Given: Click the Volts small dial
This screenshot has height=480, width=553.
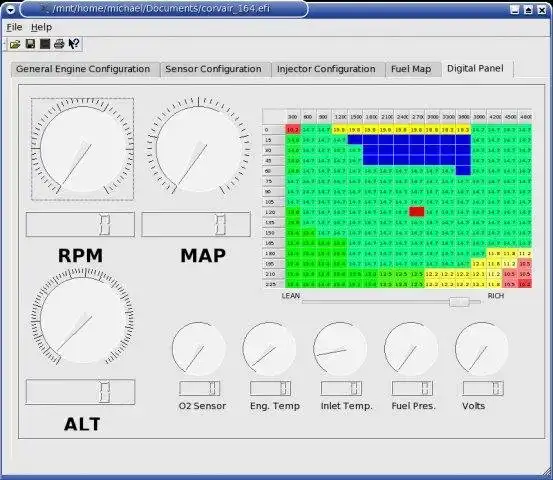Looking at the screenshot, I should point(481,348).
